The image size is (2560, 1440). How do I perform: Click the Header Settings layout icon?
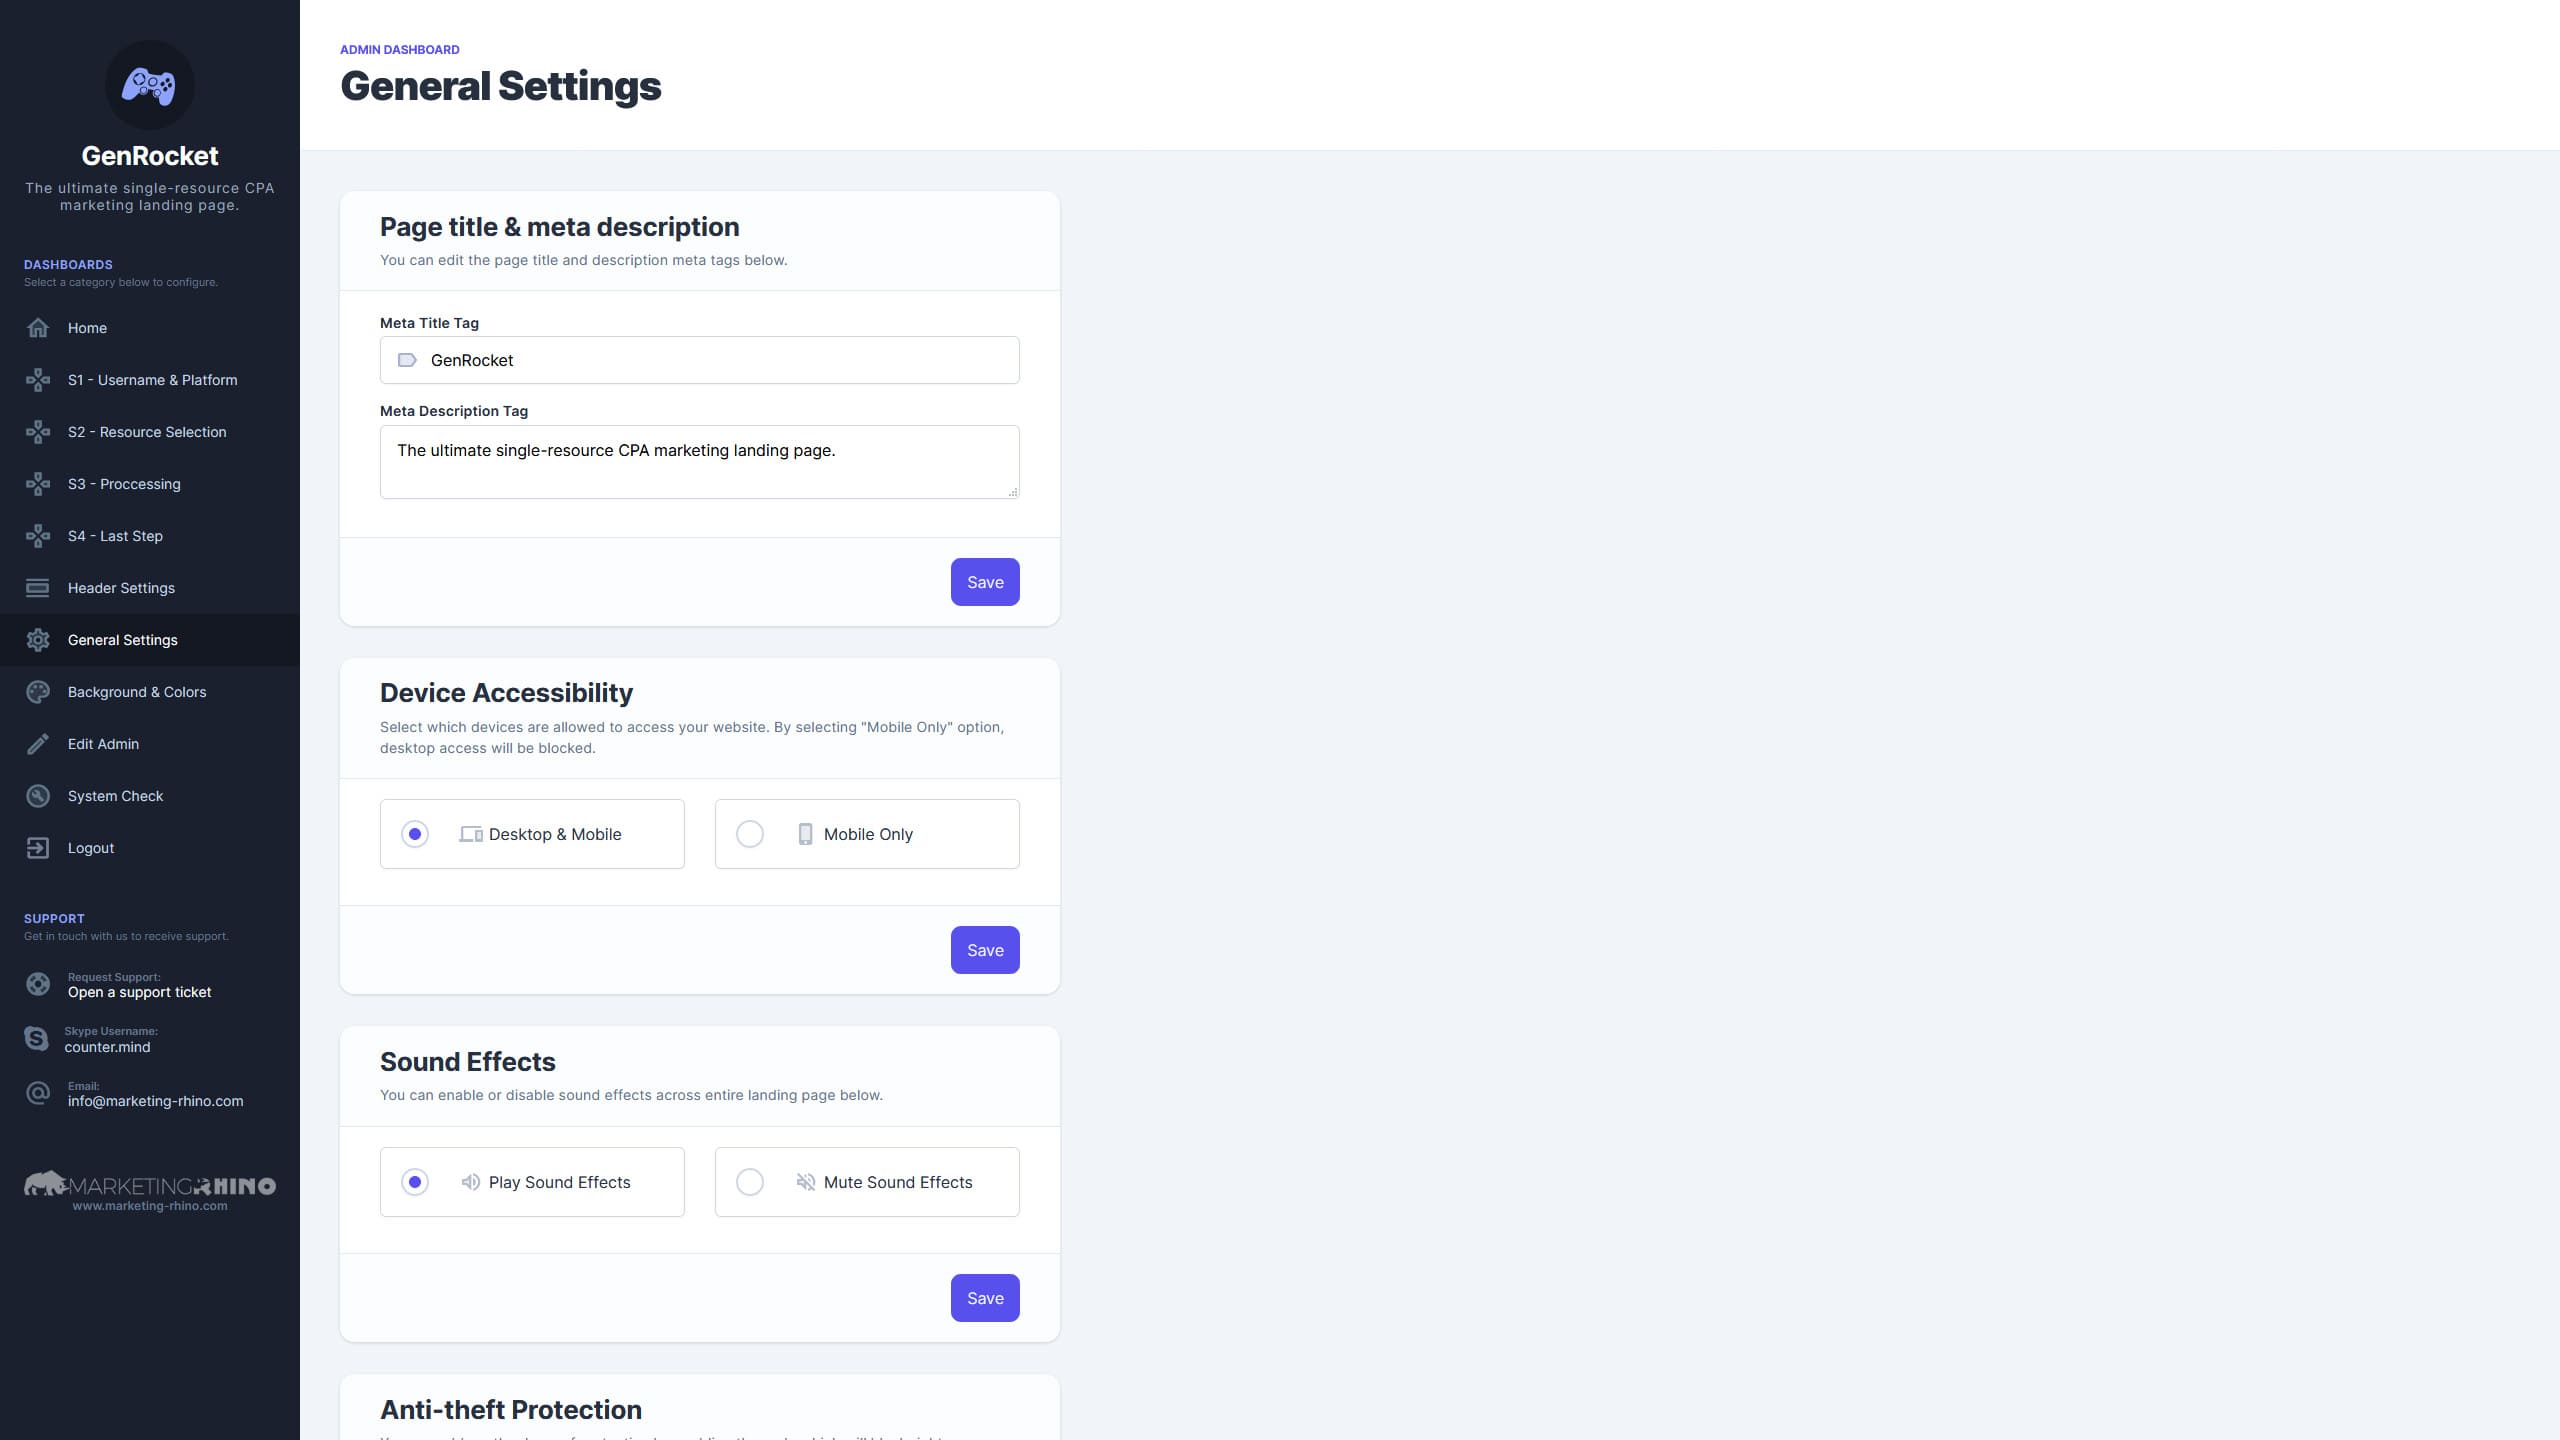click(38, 588)
